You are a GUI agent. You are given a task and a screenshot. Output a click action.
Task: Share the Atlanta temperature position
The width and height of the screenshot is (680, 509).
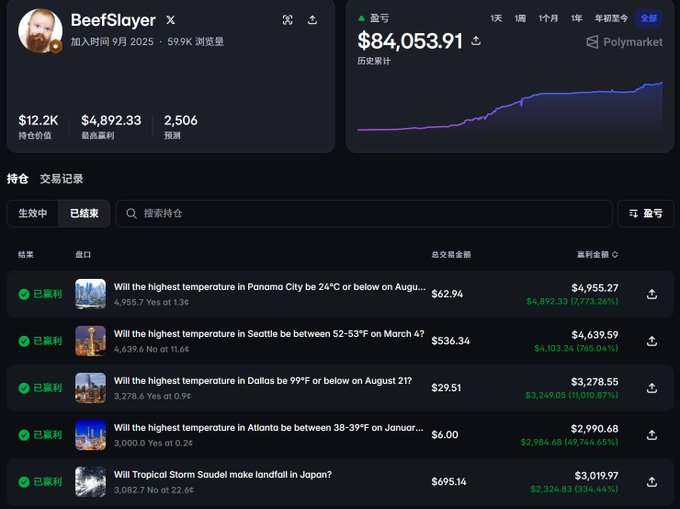[652, 435]
